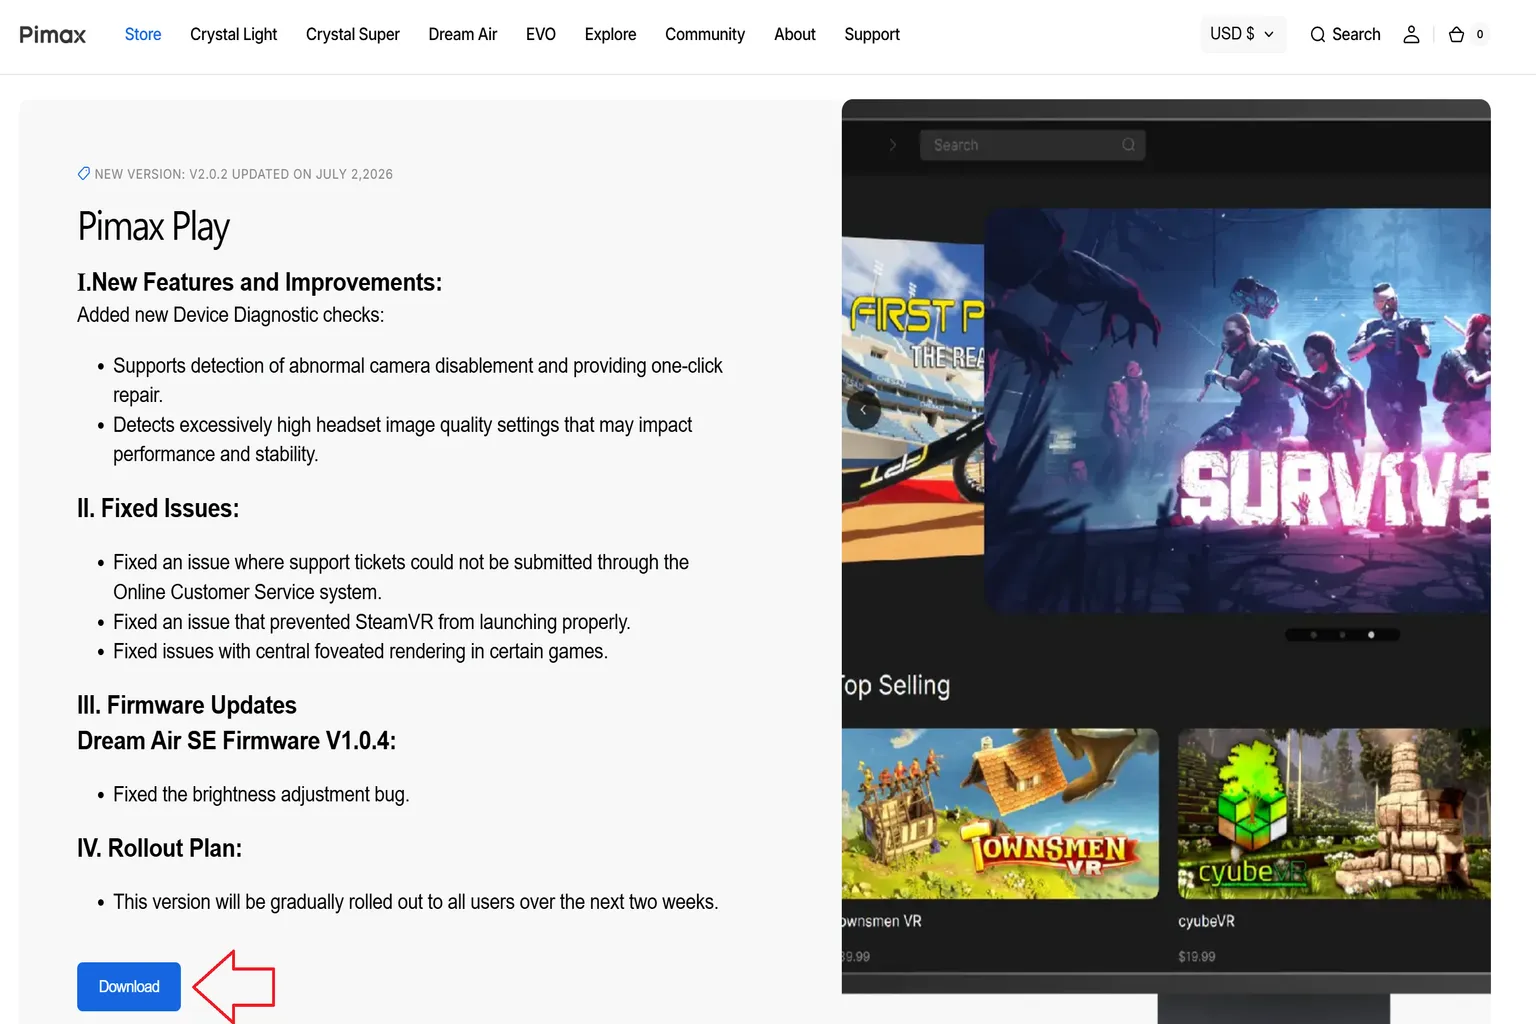Image resolution: width=1536 pixels, height=1024 pixels.
Task: Open Townsmen VR game thumbnail
Action: tap(1000, 814)
